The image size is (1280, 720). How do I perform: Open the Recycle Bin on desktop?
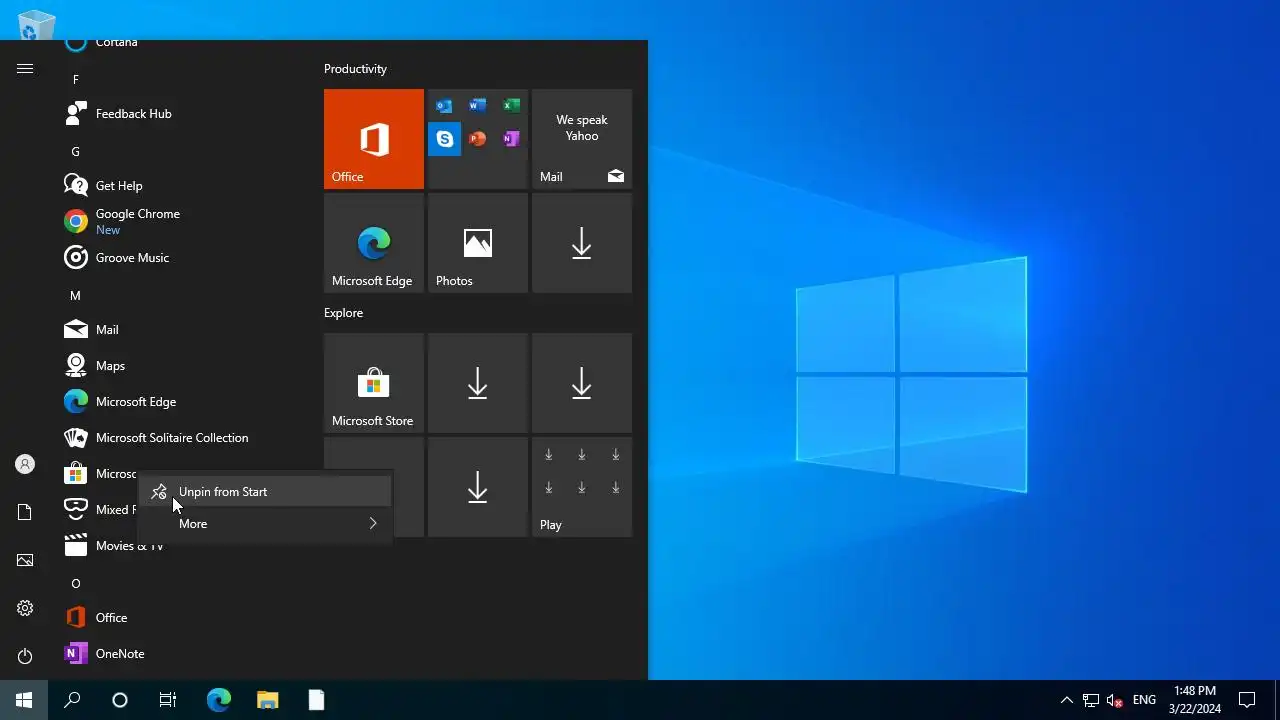click(x=35, y=24)
